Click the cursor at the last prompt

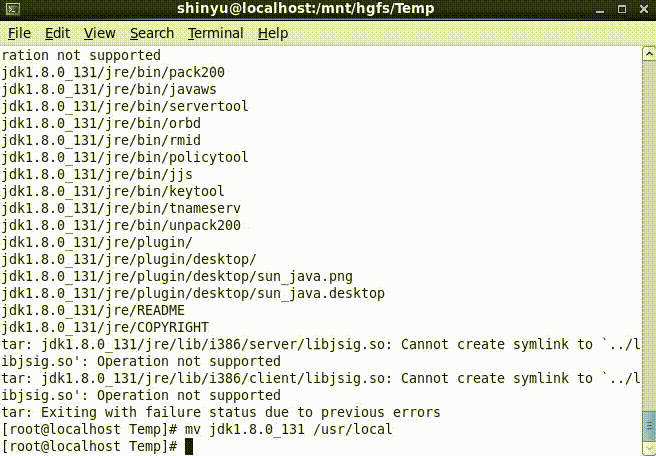[189, 446]
